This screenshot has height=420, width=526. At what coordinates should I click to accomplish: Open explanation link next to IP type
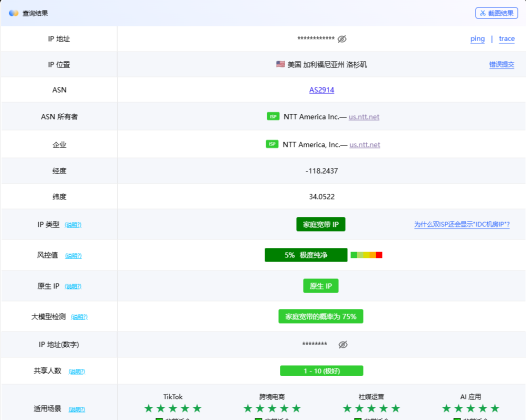click(x=73, y=225)
